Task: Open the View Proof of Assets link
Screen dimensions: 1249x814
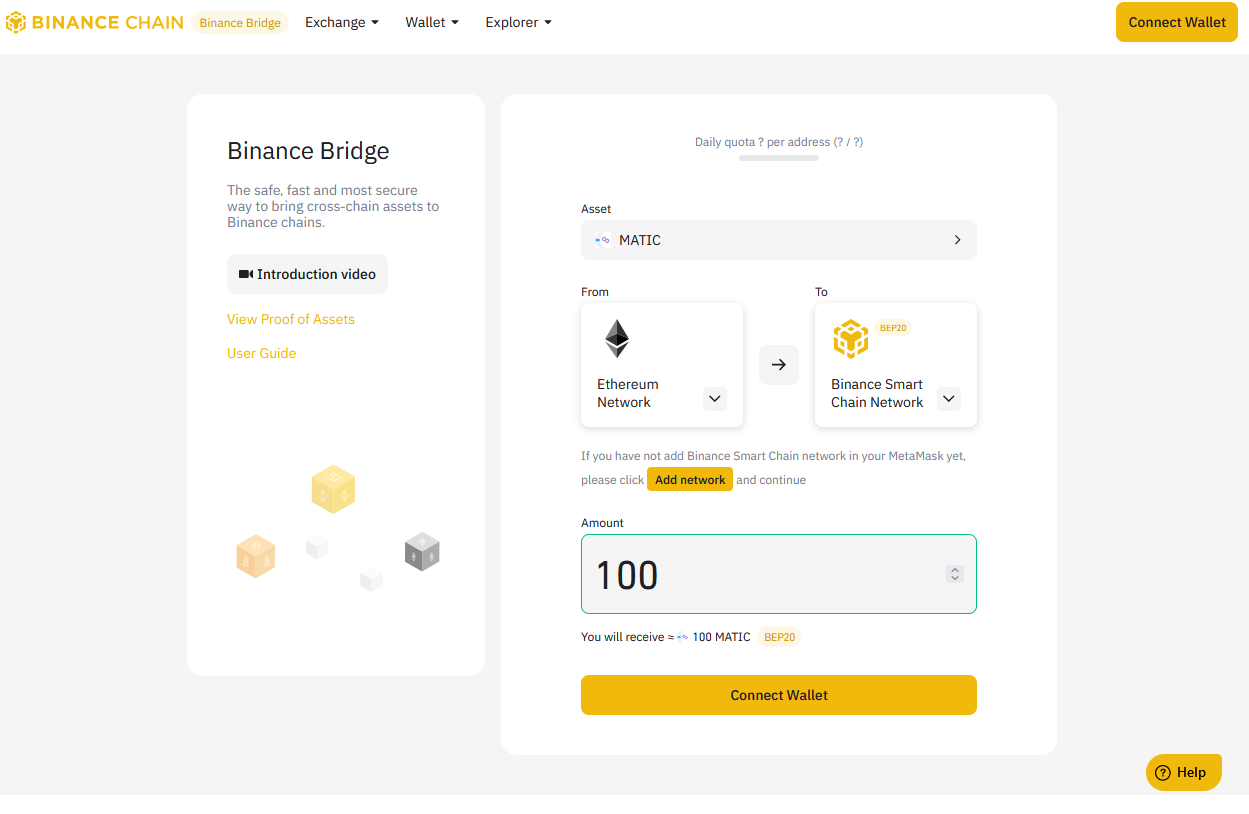Action: pyautogui.click(x=291, y=319)
